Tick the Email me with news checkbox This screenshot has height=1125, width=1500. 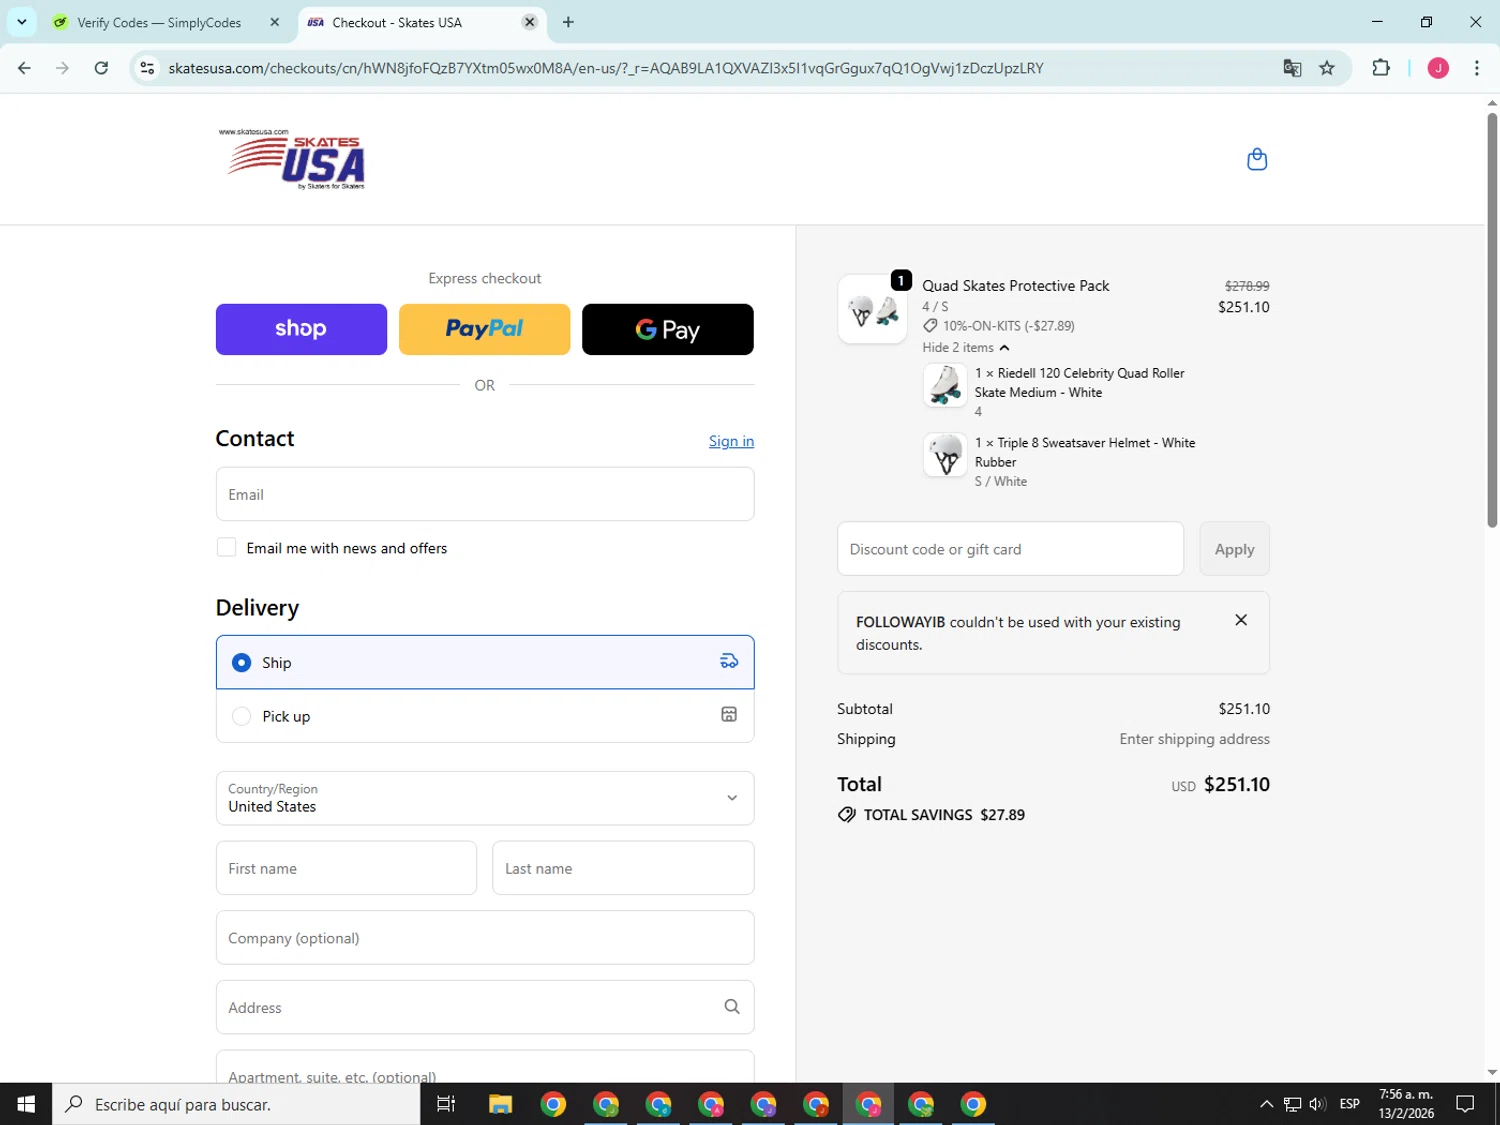point(227,547)
